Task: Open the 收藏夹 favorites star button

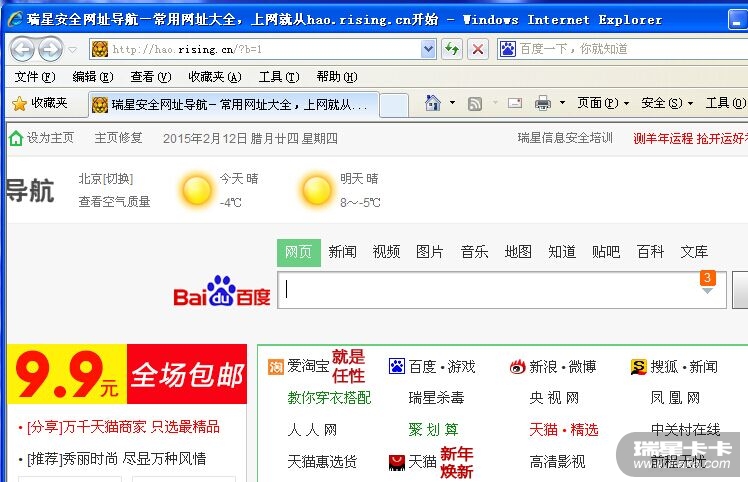Action: tap(40, 103)
